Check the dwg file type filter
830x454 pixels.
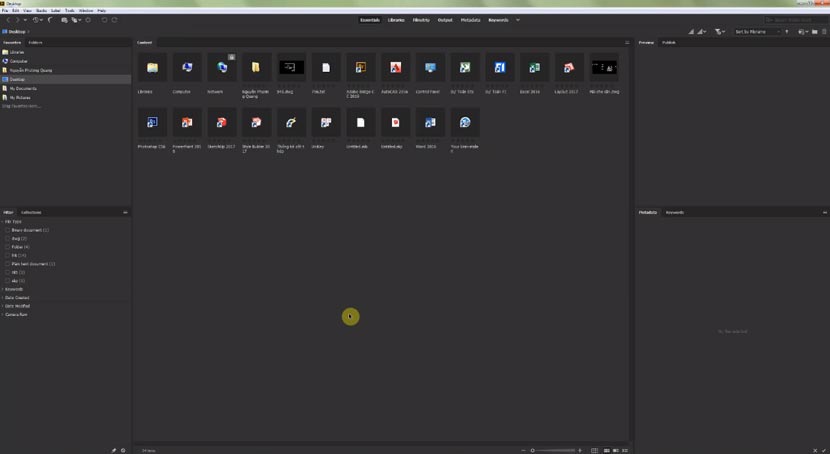(x=7, y=239)
